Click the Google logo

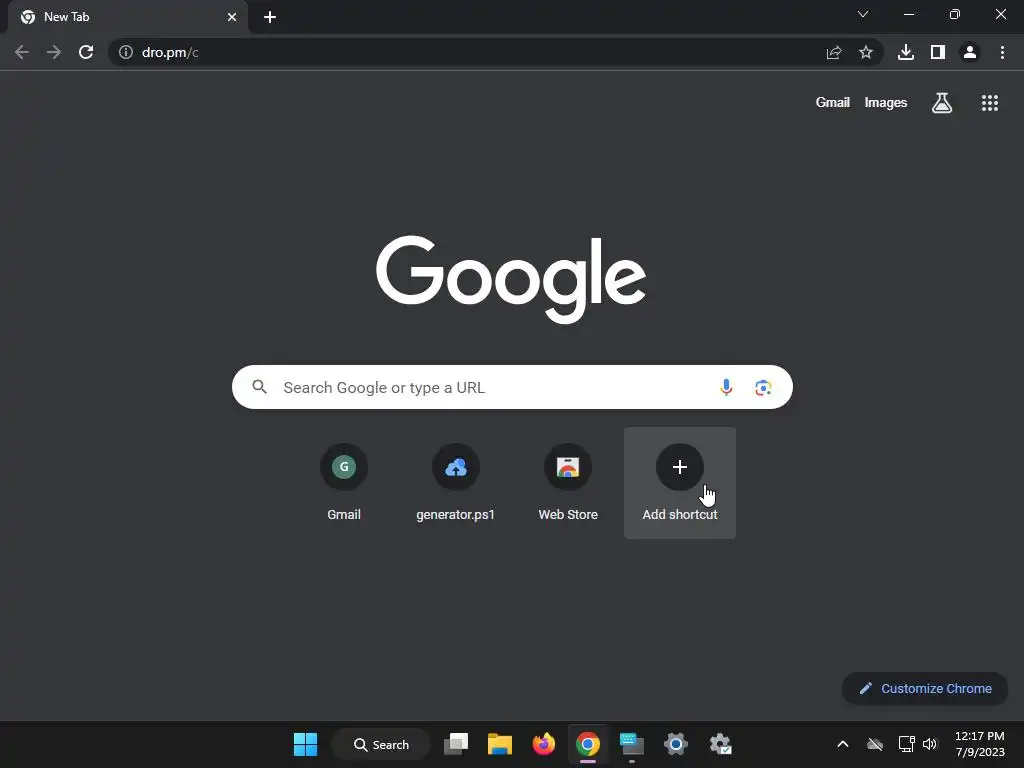pos(511,279)
